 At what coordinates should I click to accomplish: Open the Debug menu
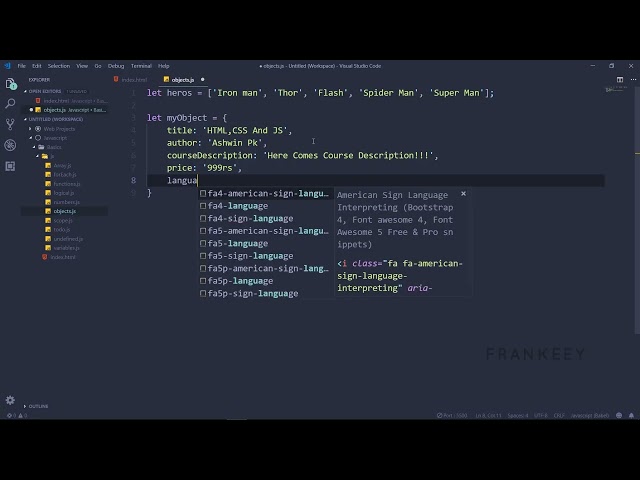pyautogui.click(x=116, y=66)
